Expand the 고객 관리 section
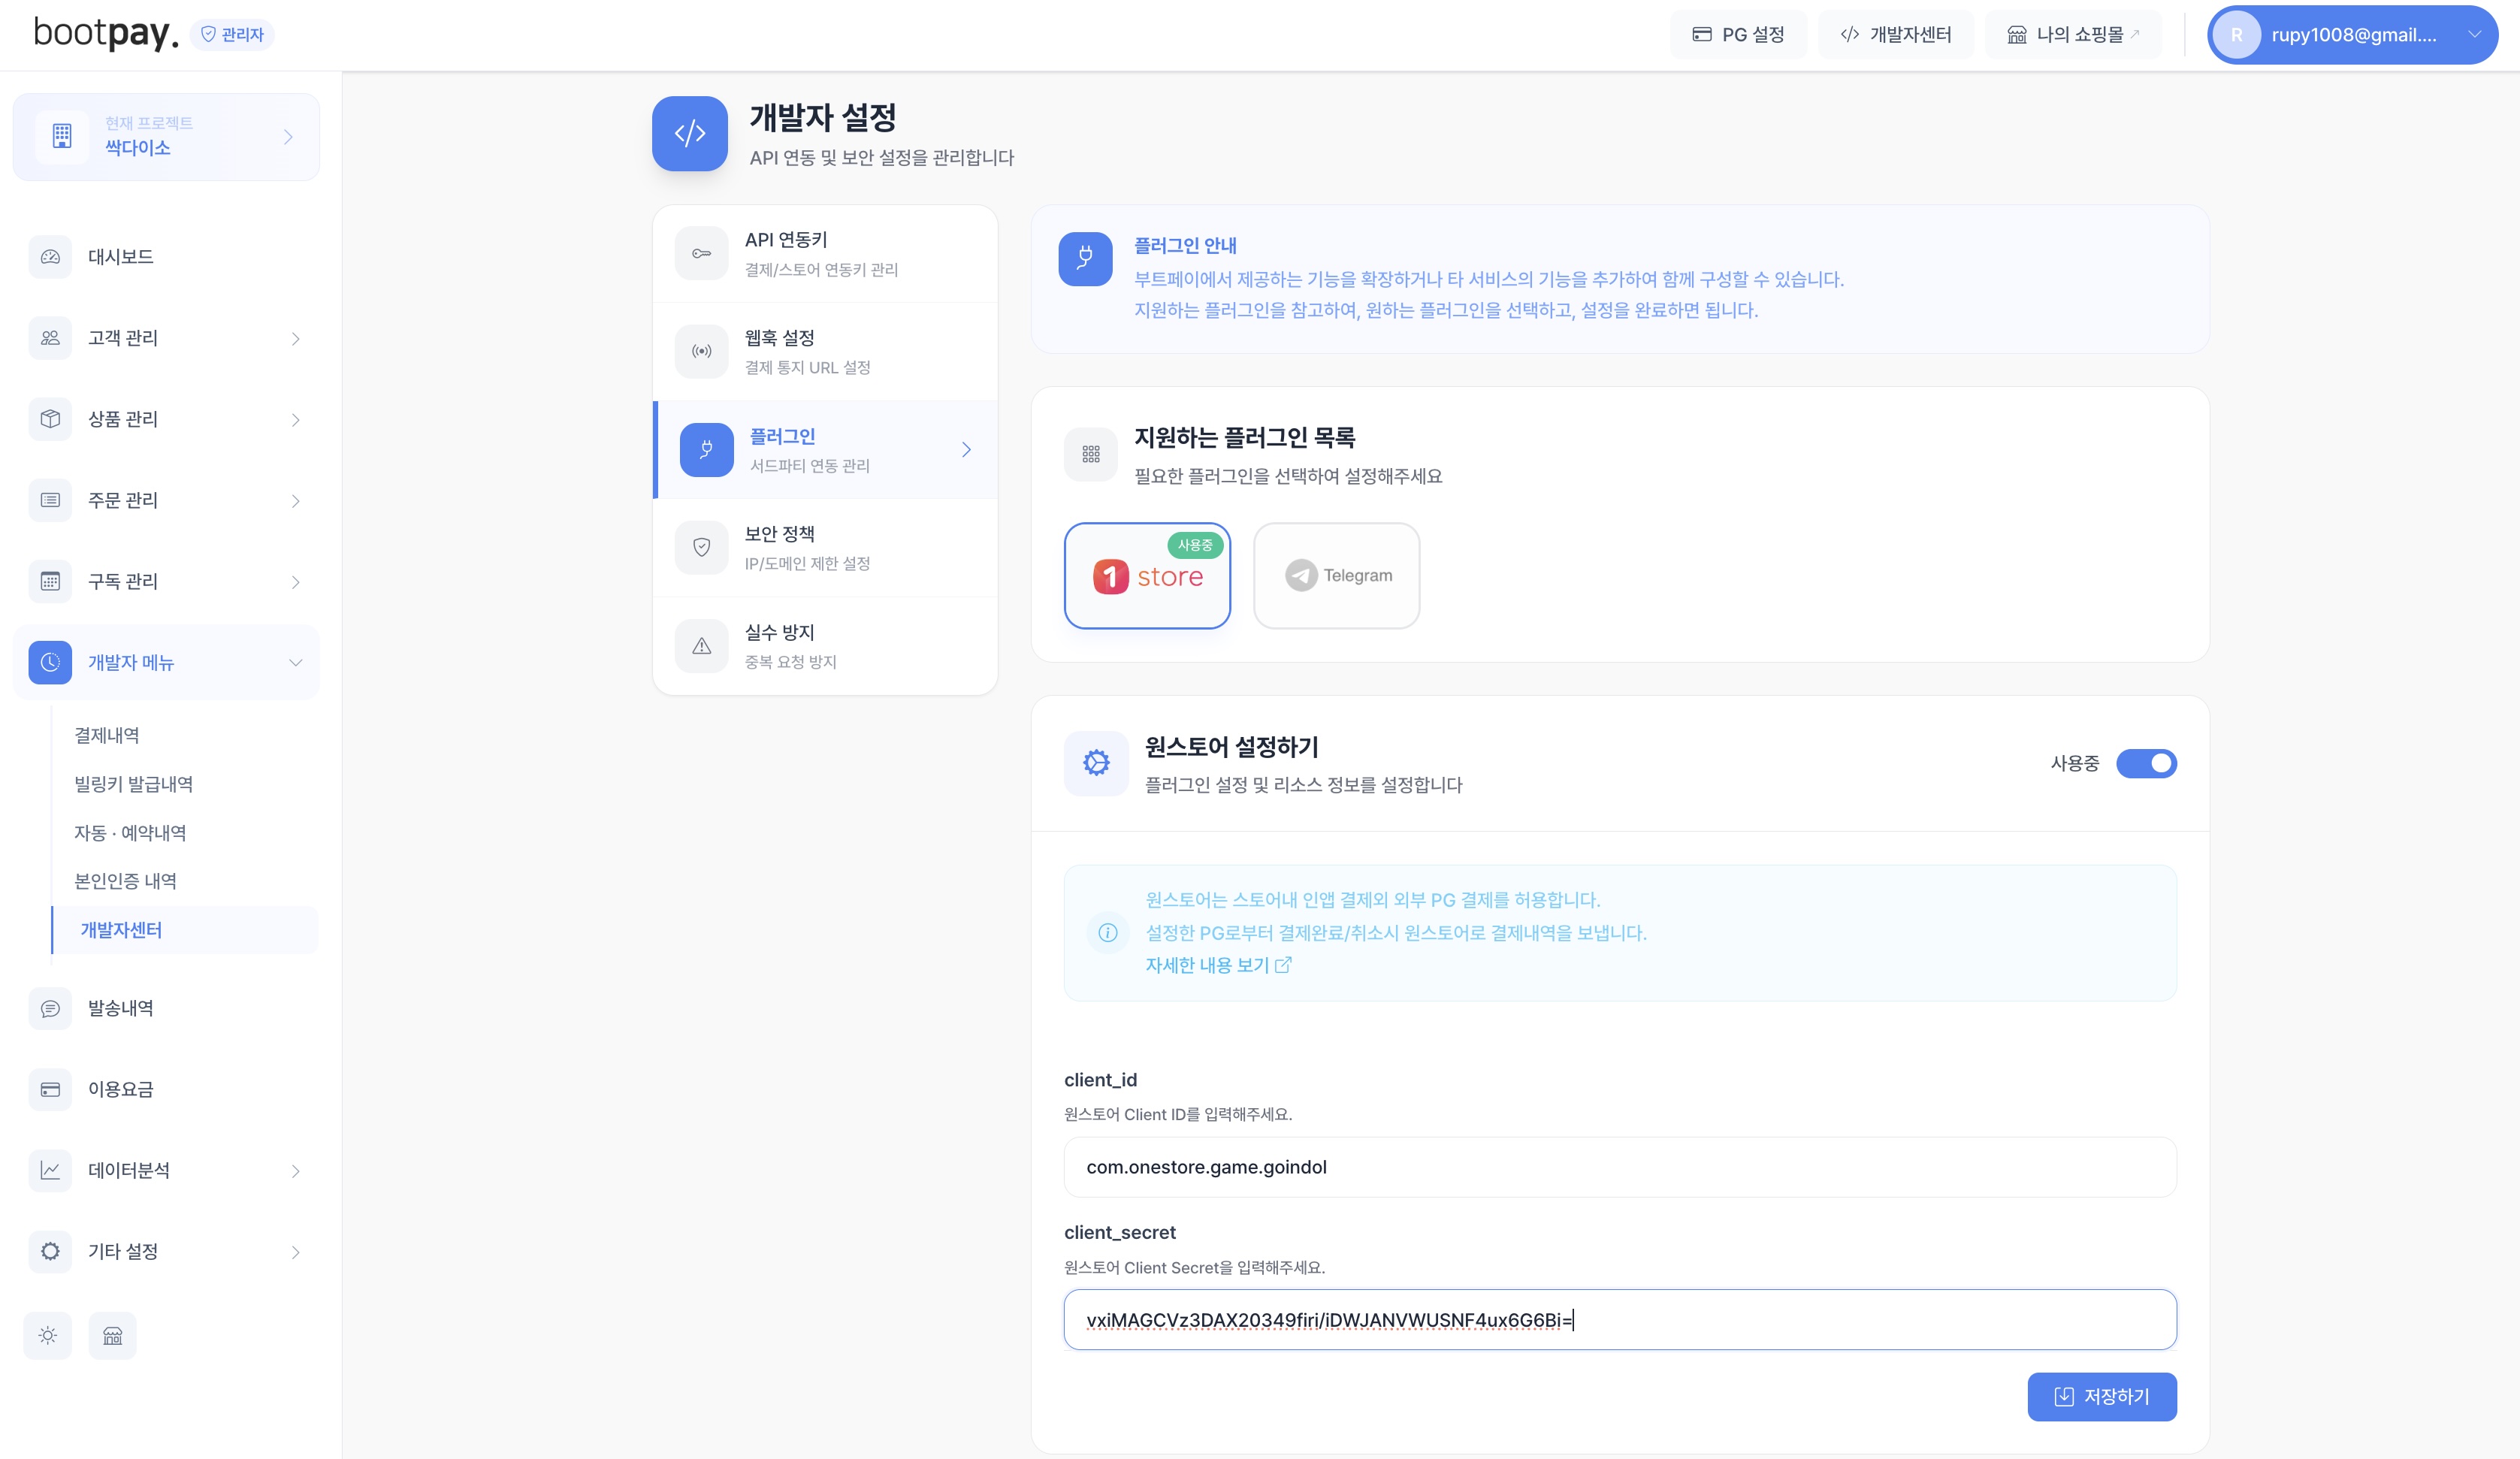The image size is (2520, 1459). tap(166, 338)
